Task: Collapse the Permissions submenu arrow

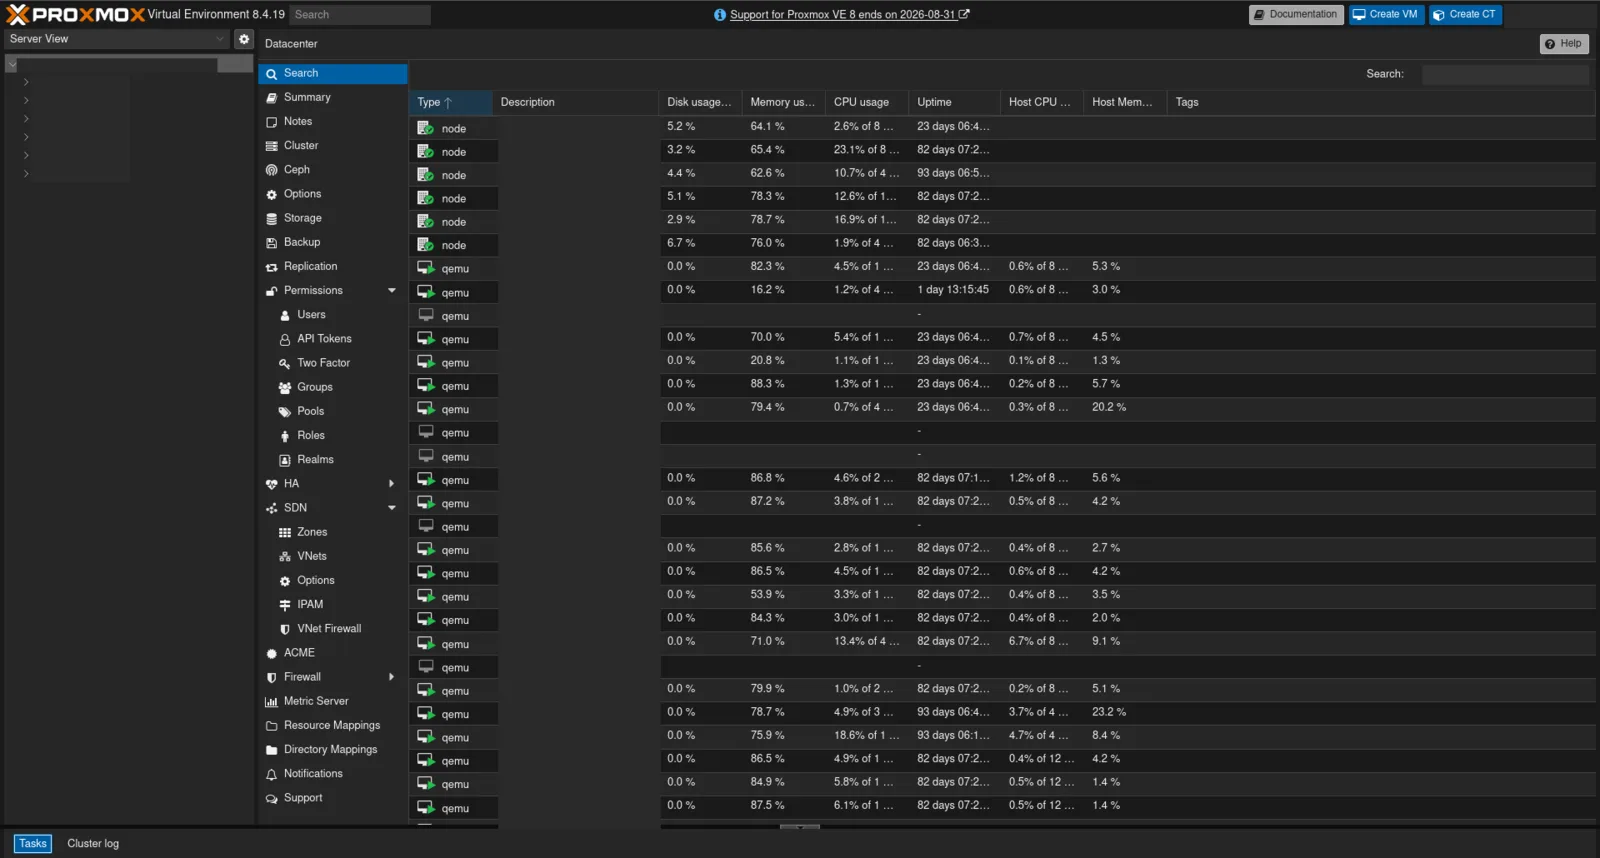Action: [x=392, y=291]
